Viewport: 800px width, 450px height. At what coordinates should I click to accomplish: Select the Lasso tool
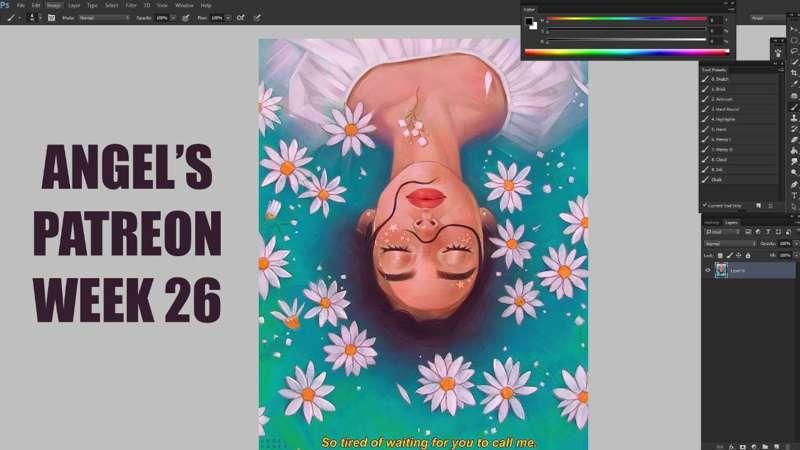pyautogui.click(x=794, y=51)
